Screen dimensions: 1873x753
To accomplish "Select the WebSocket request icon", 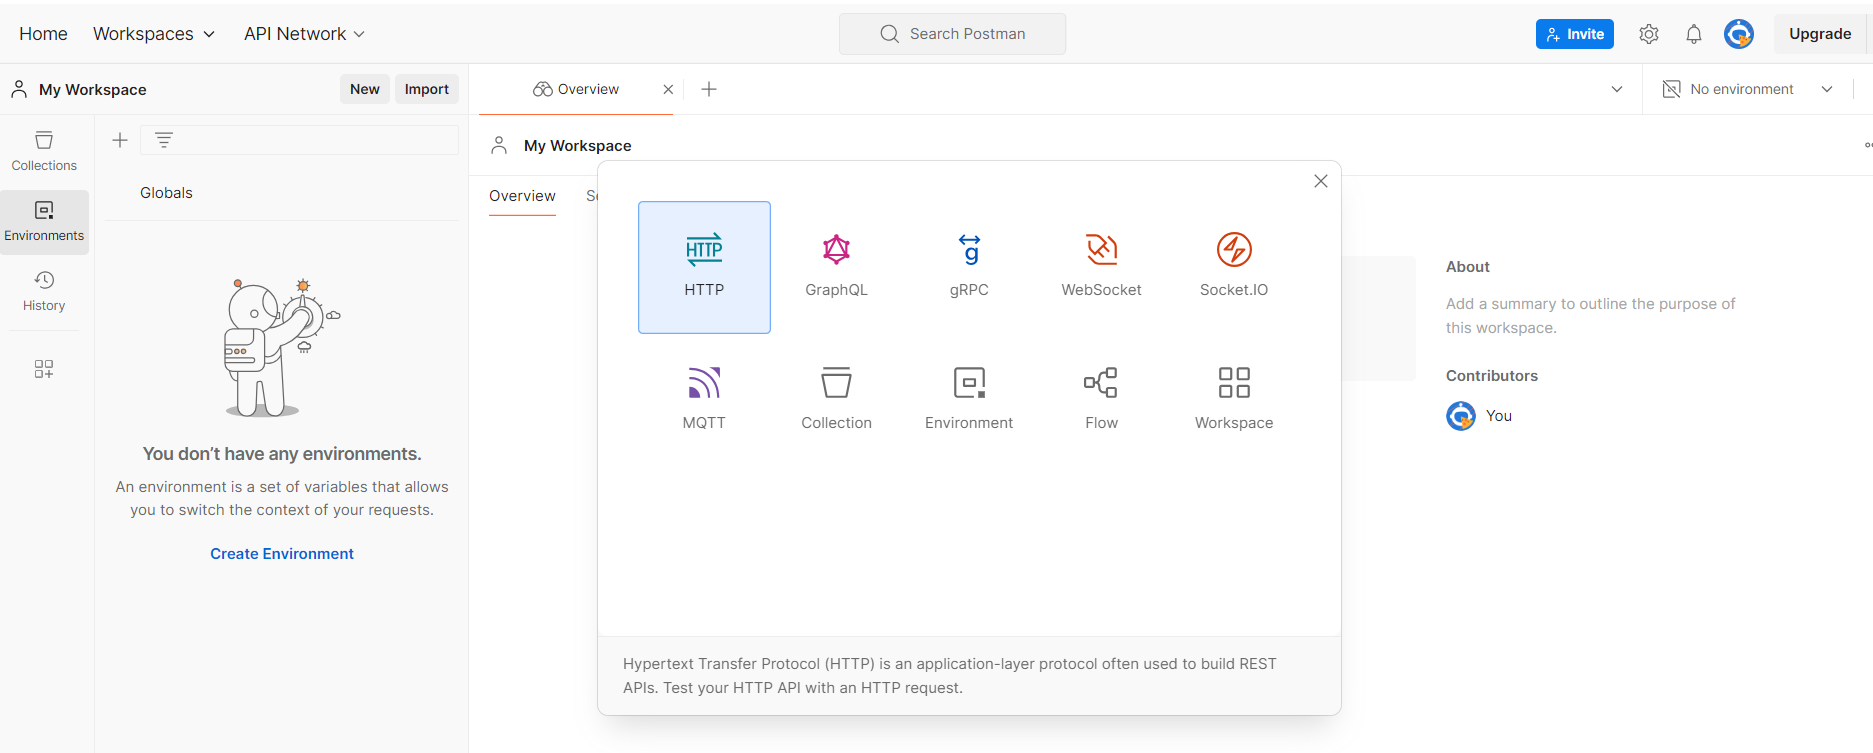I will 1101,250.
